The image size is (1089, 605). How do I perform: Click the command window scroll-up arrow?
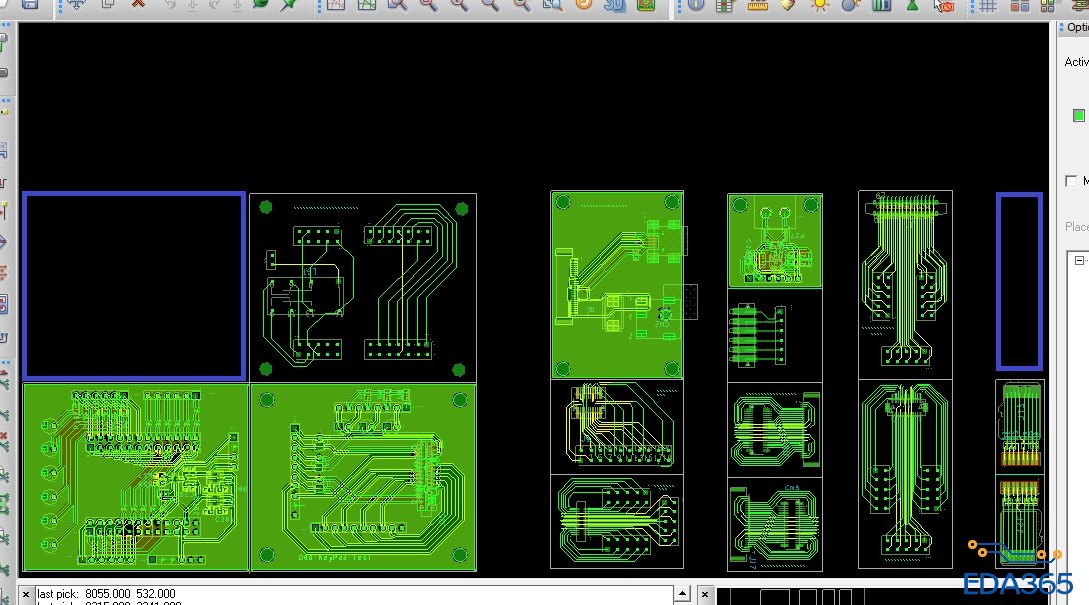pos(683,594)
